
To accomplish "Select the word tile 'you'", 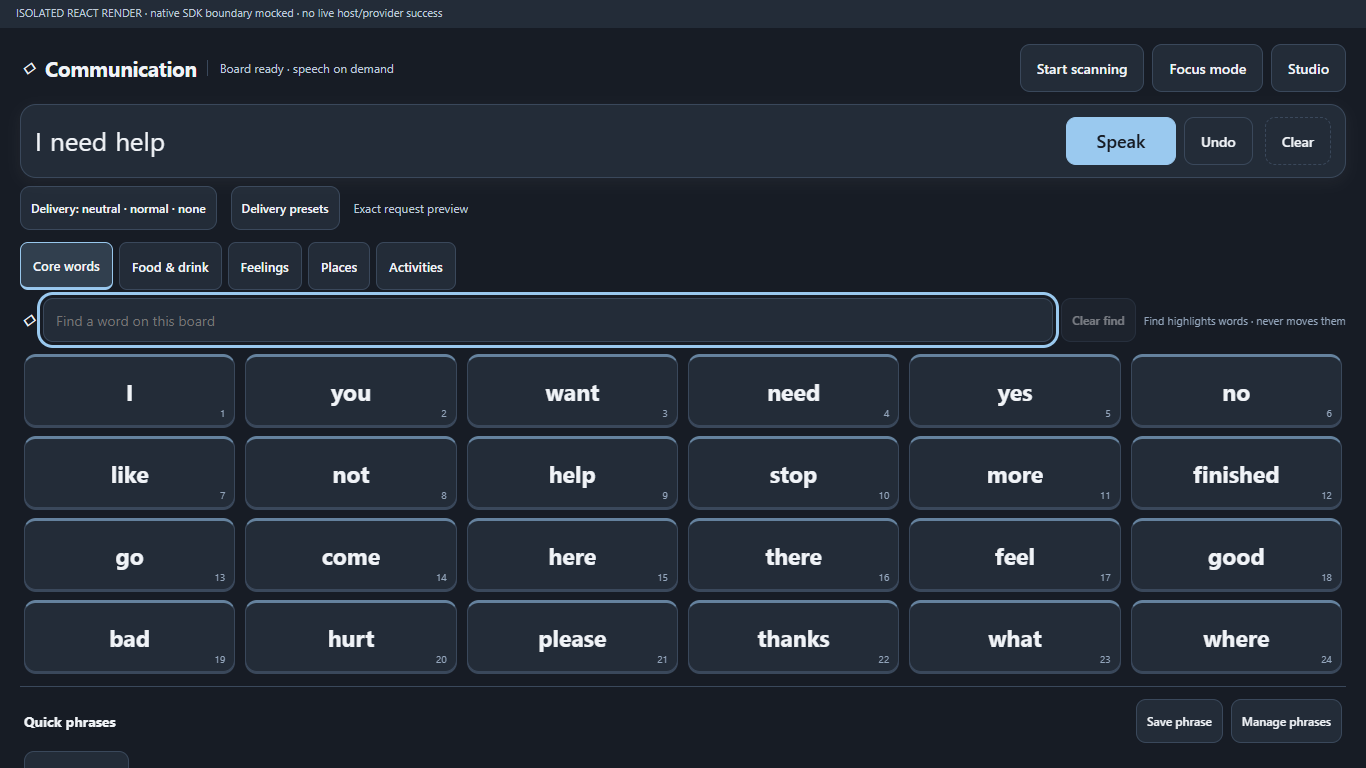I will (351, 391).
